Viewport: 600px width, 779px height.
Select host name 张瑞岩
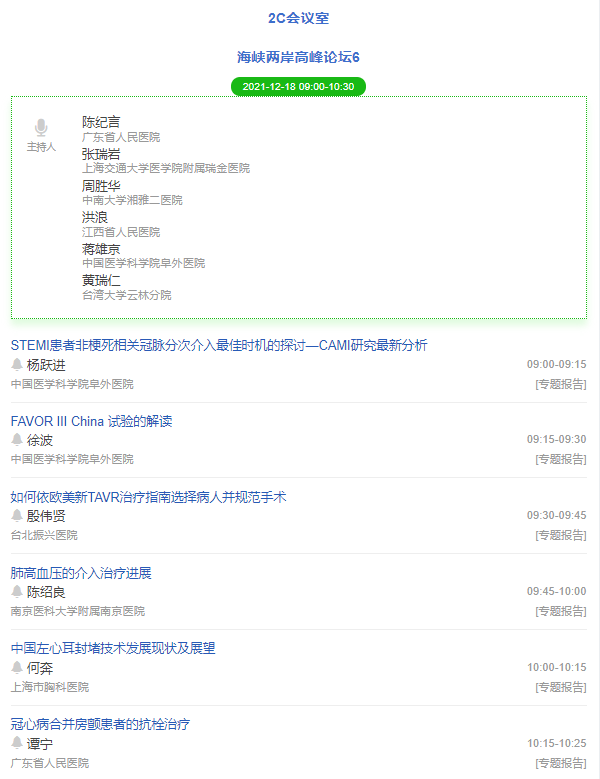[101, 154]
